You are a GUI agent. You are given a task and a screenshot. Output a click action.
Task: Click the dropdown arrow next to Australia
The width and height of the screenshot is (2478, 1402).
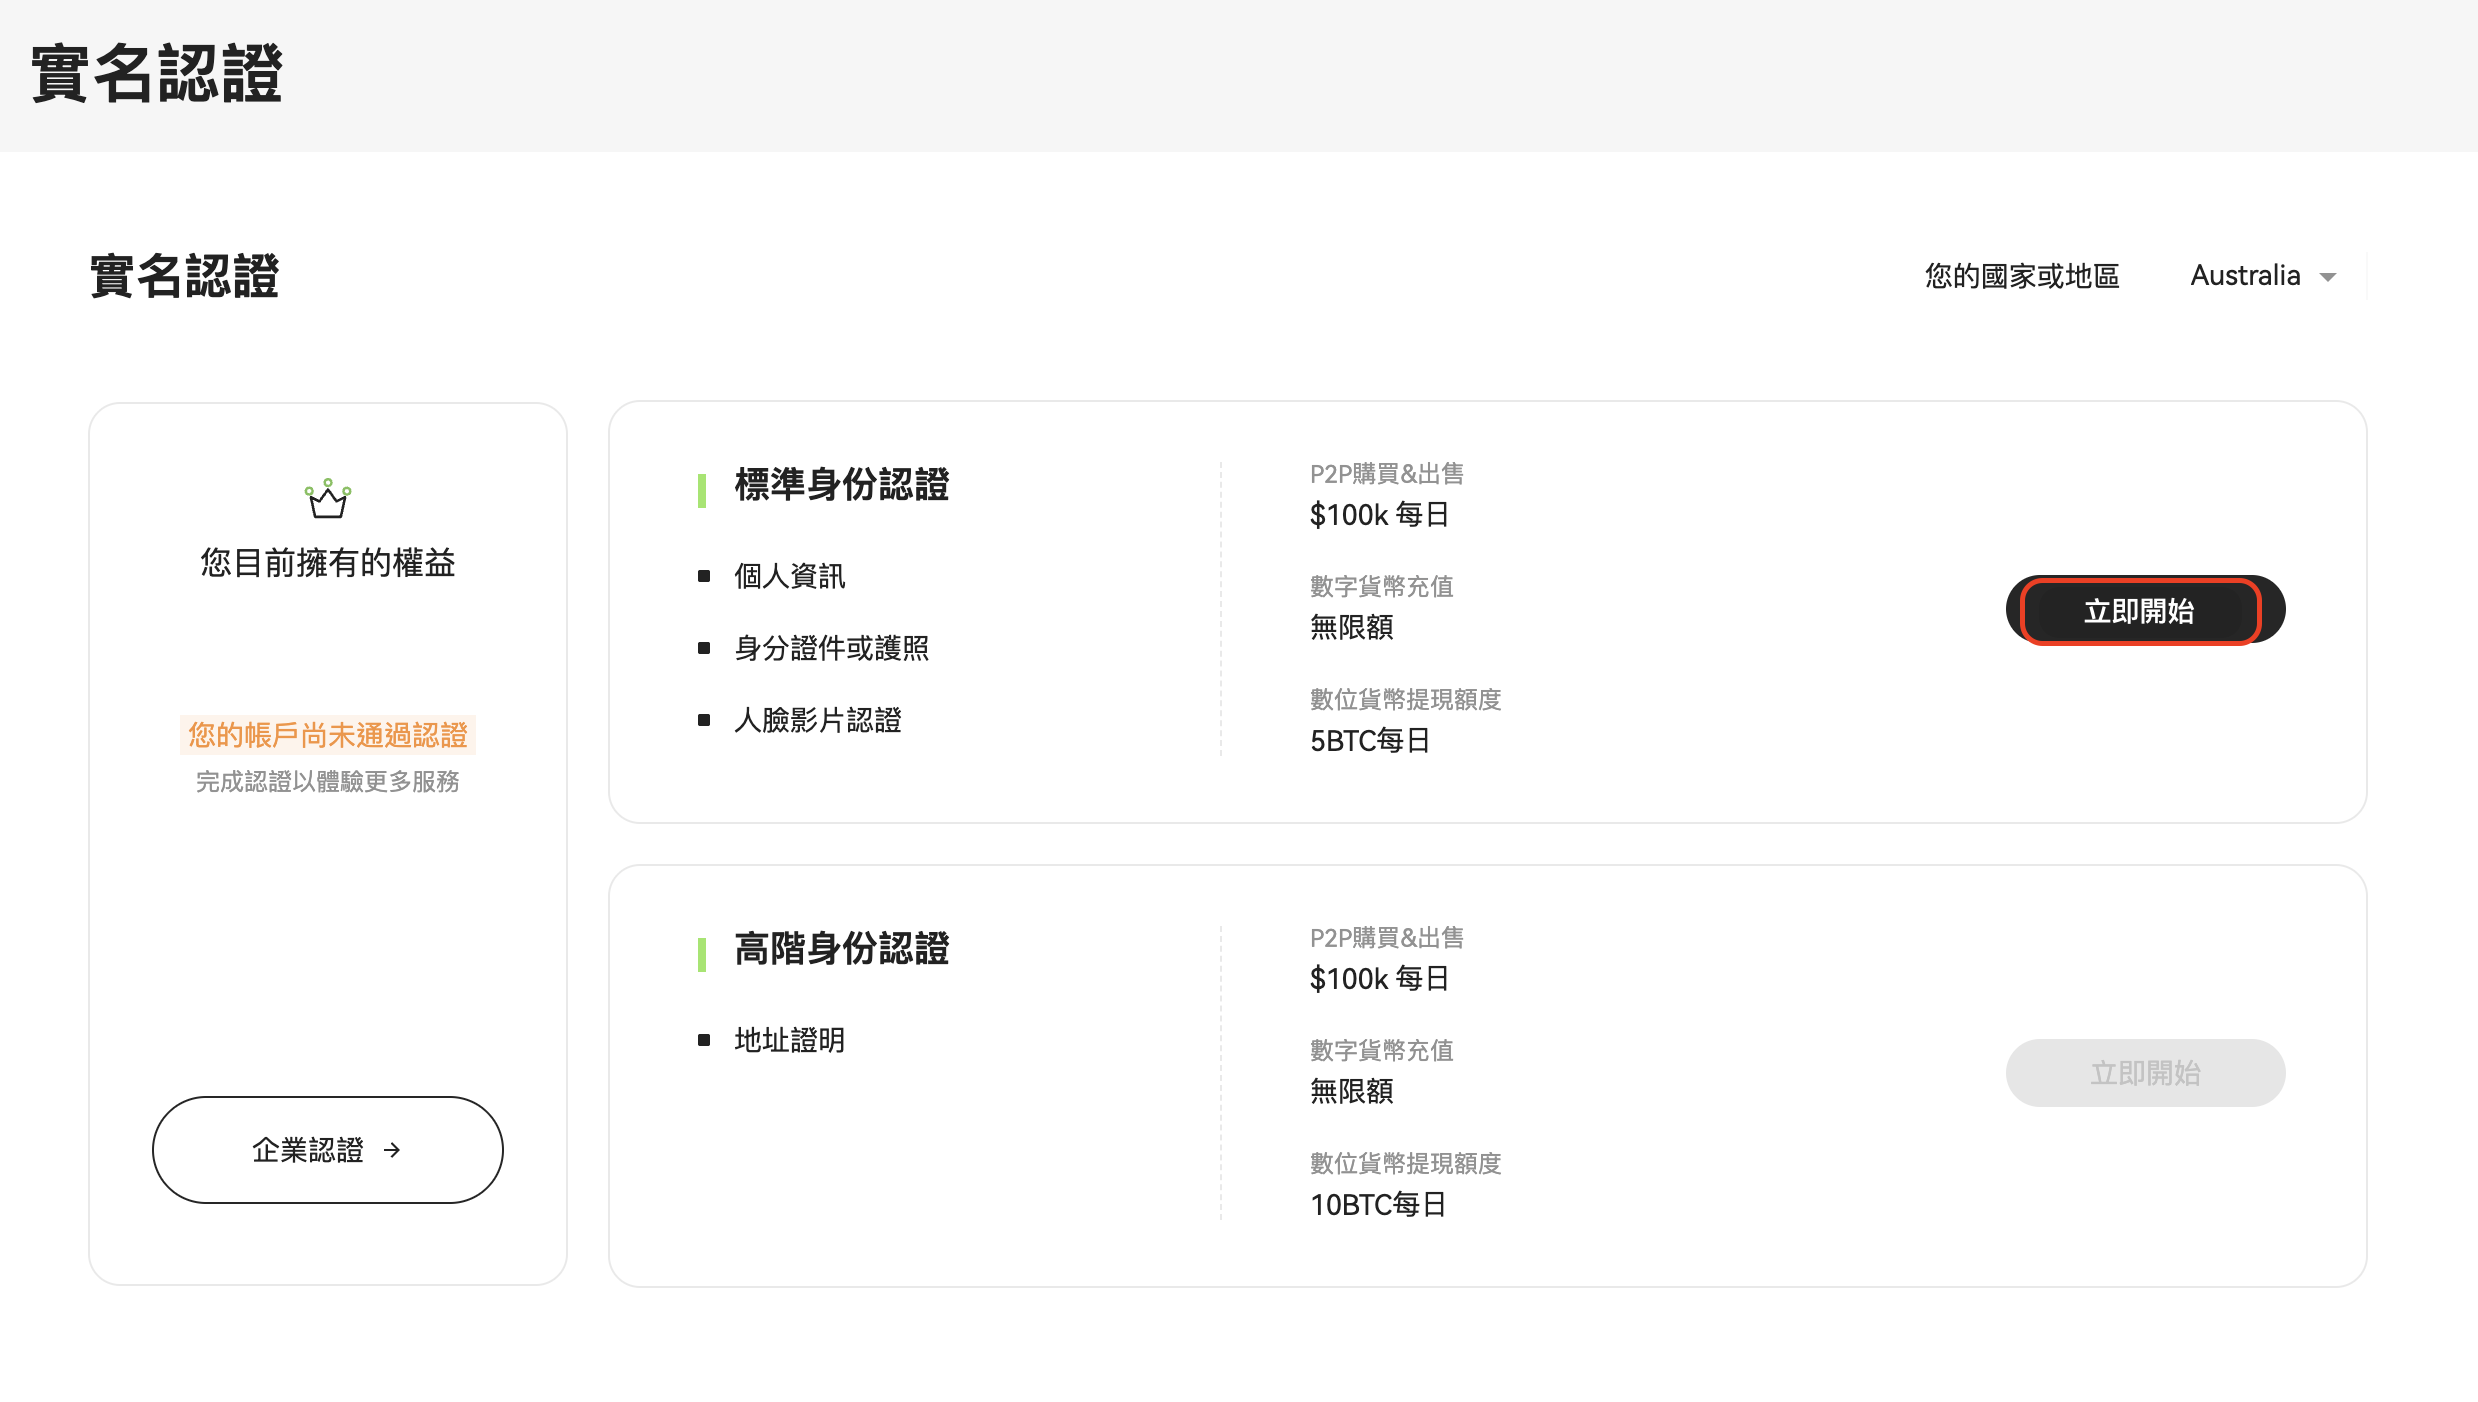point(2328,277)
